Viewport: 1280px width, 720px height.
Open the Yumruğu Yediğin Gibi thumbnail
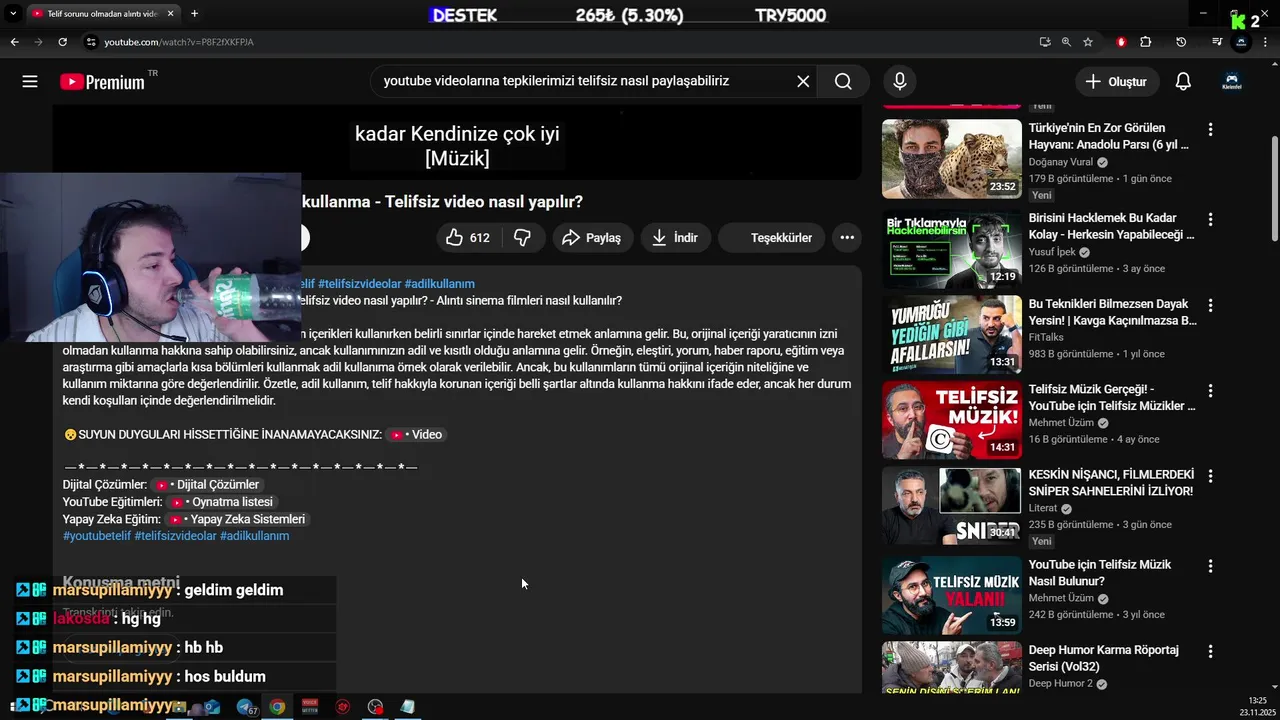pos(952,335)
